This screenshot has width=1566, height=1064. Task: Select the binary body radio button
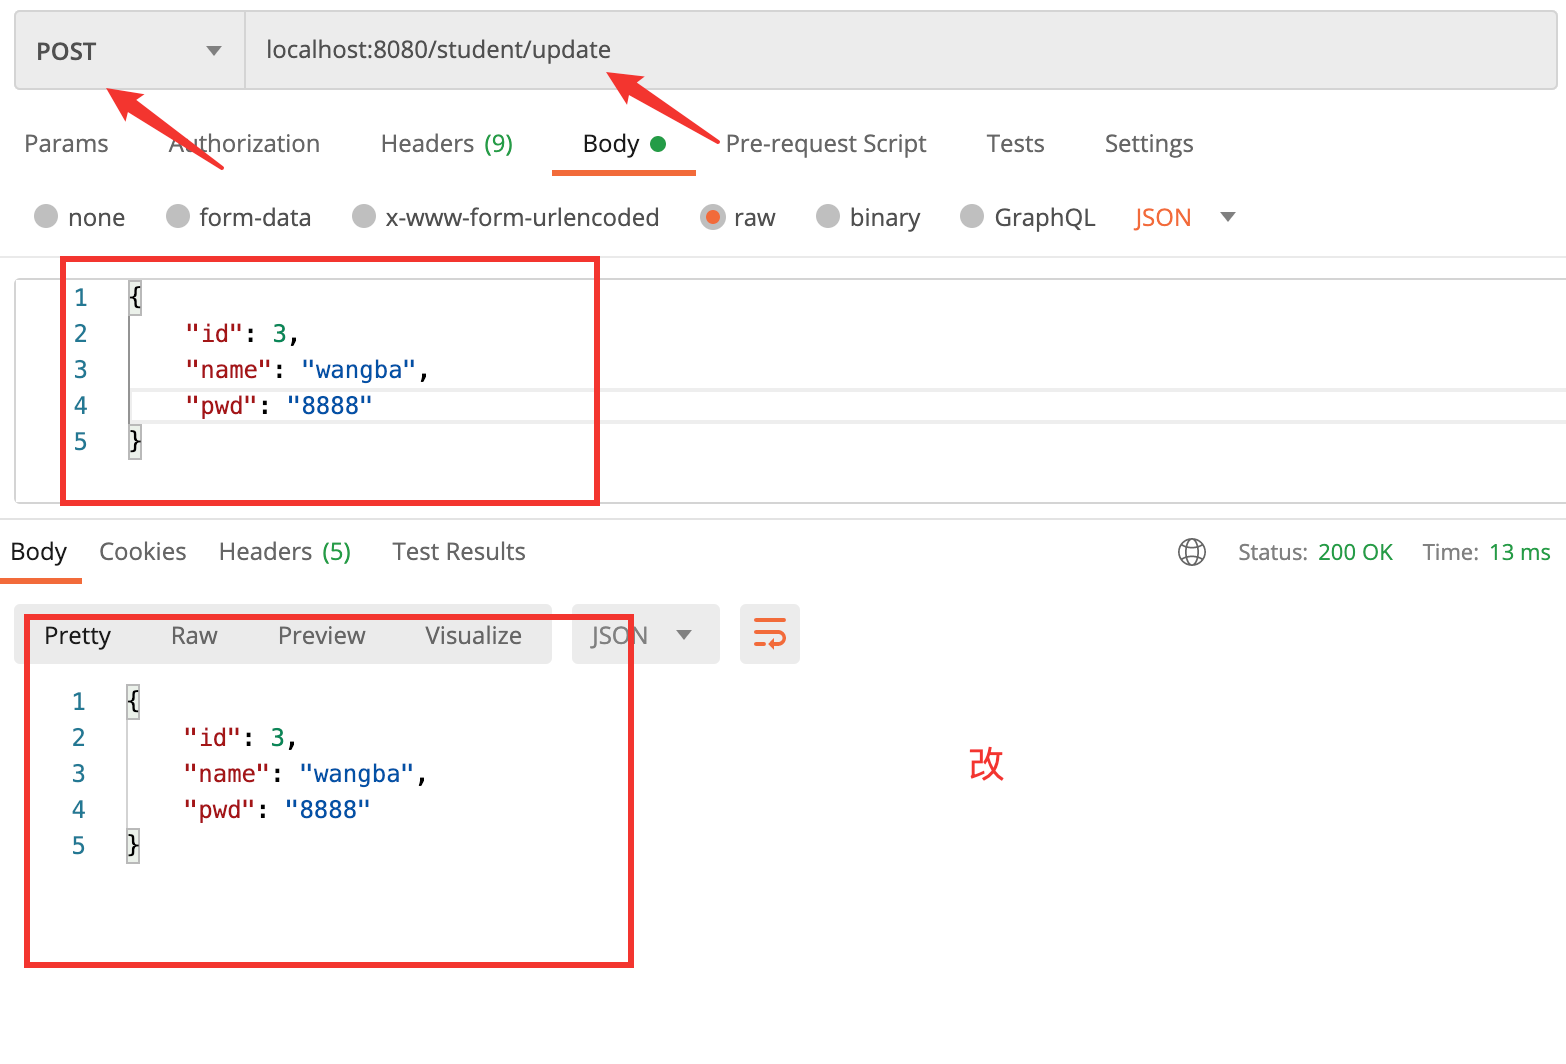coord(828,217)
